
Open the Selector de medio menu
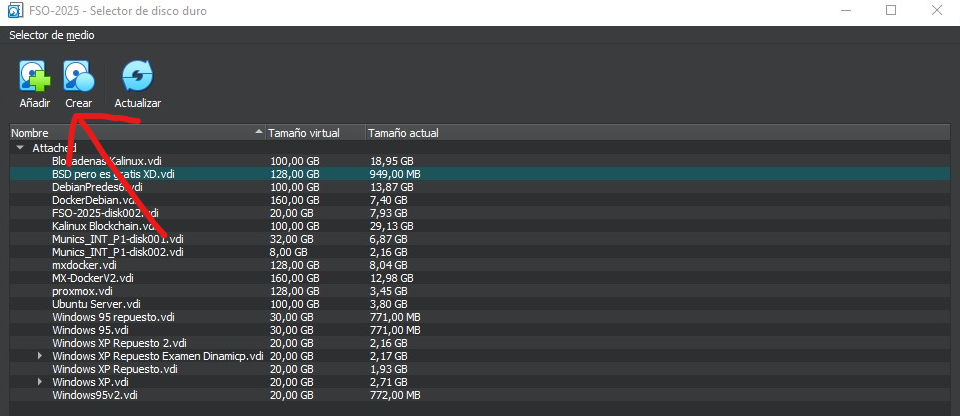pyautogui.click(x=52, y=35)
